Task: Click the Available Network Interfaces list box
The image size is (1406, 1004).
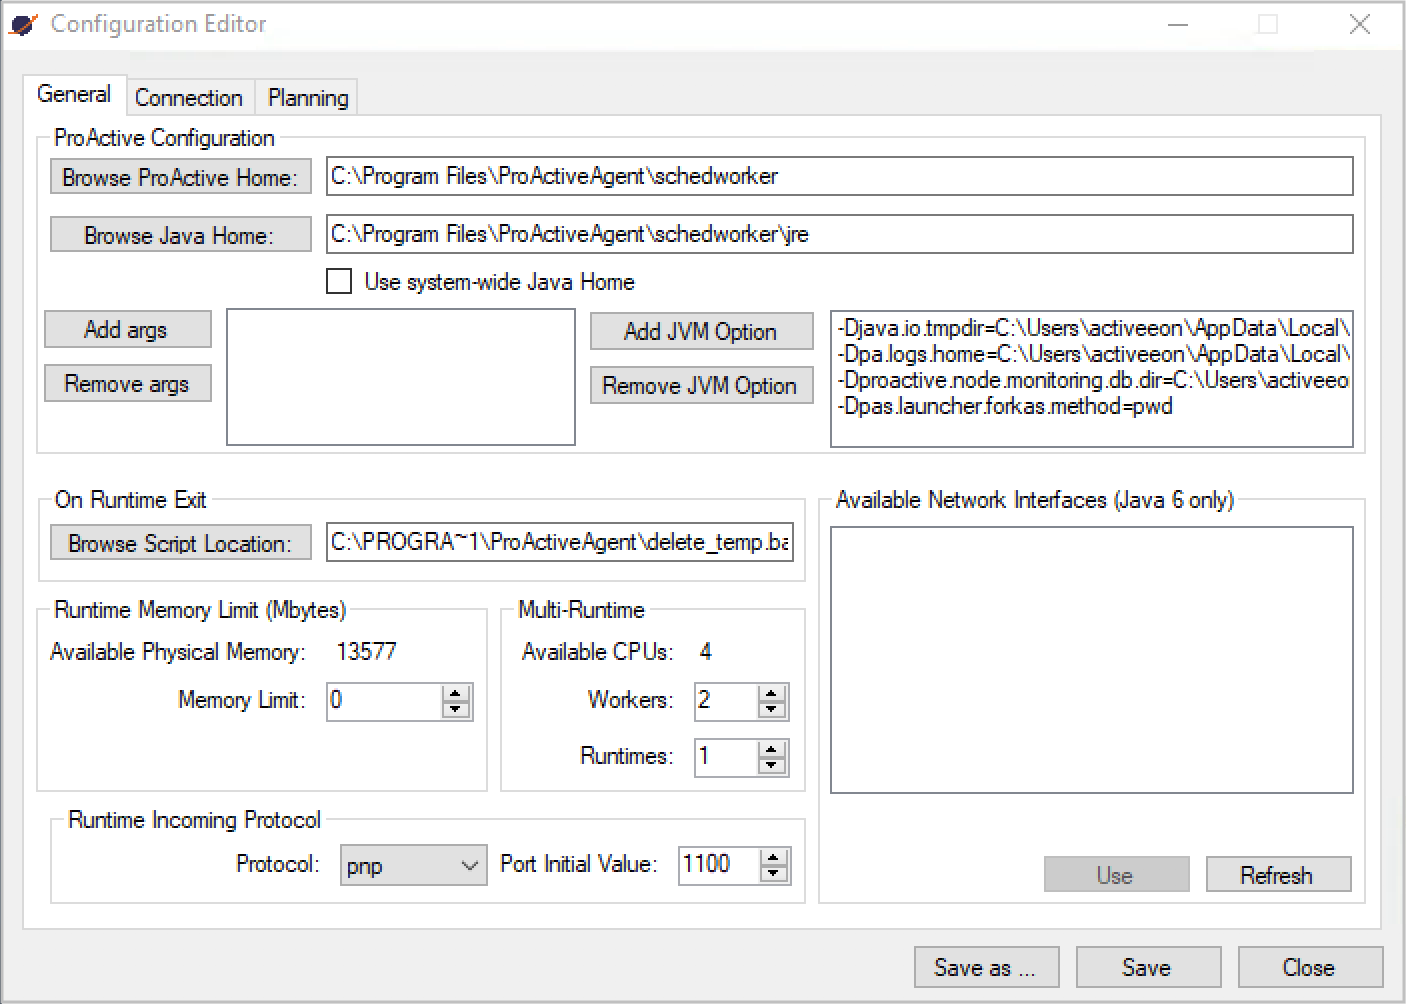Action: click(1092, 660)
